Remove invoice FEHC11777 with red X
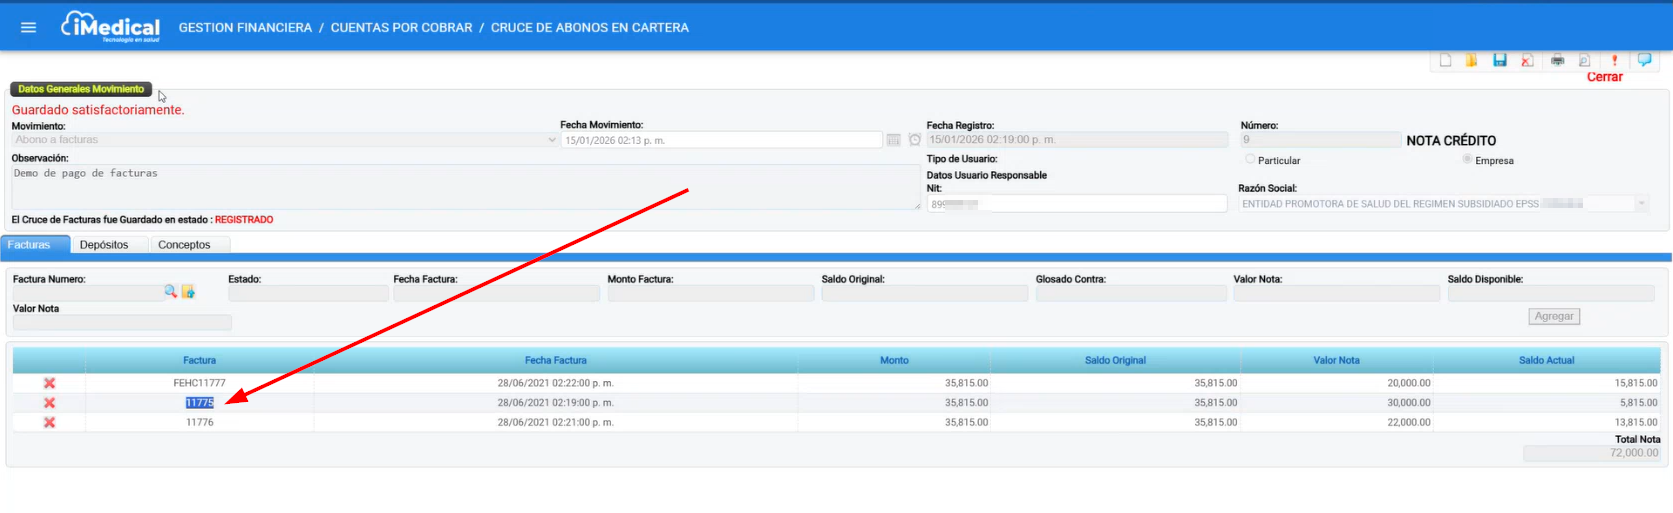The height and width of the screenshot is (513, 1673). coord(49,383)
